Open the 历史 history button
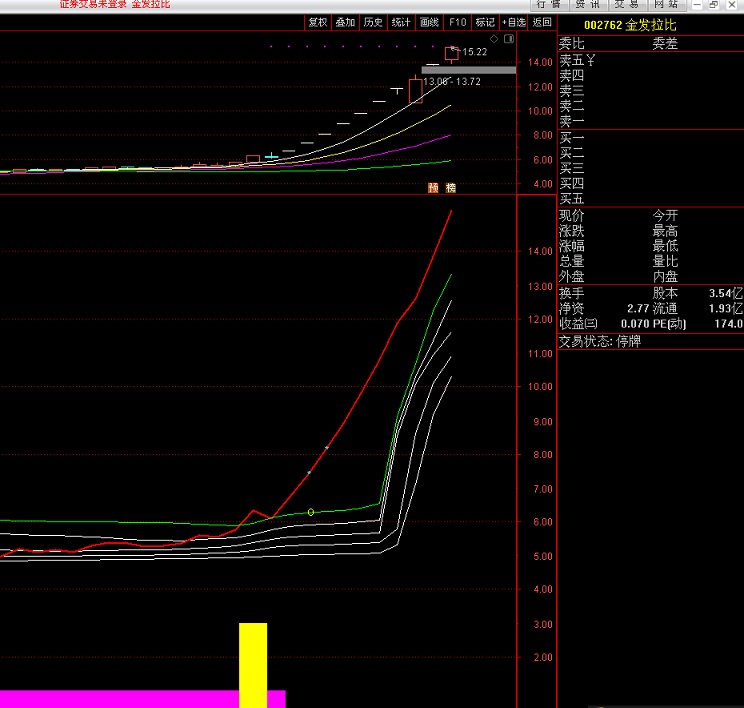 [x=373, y=22]
